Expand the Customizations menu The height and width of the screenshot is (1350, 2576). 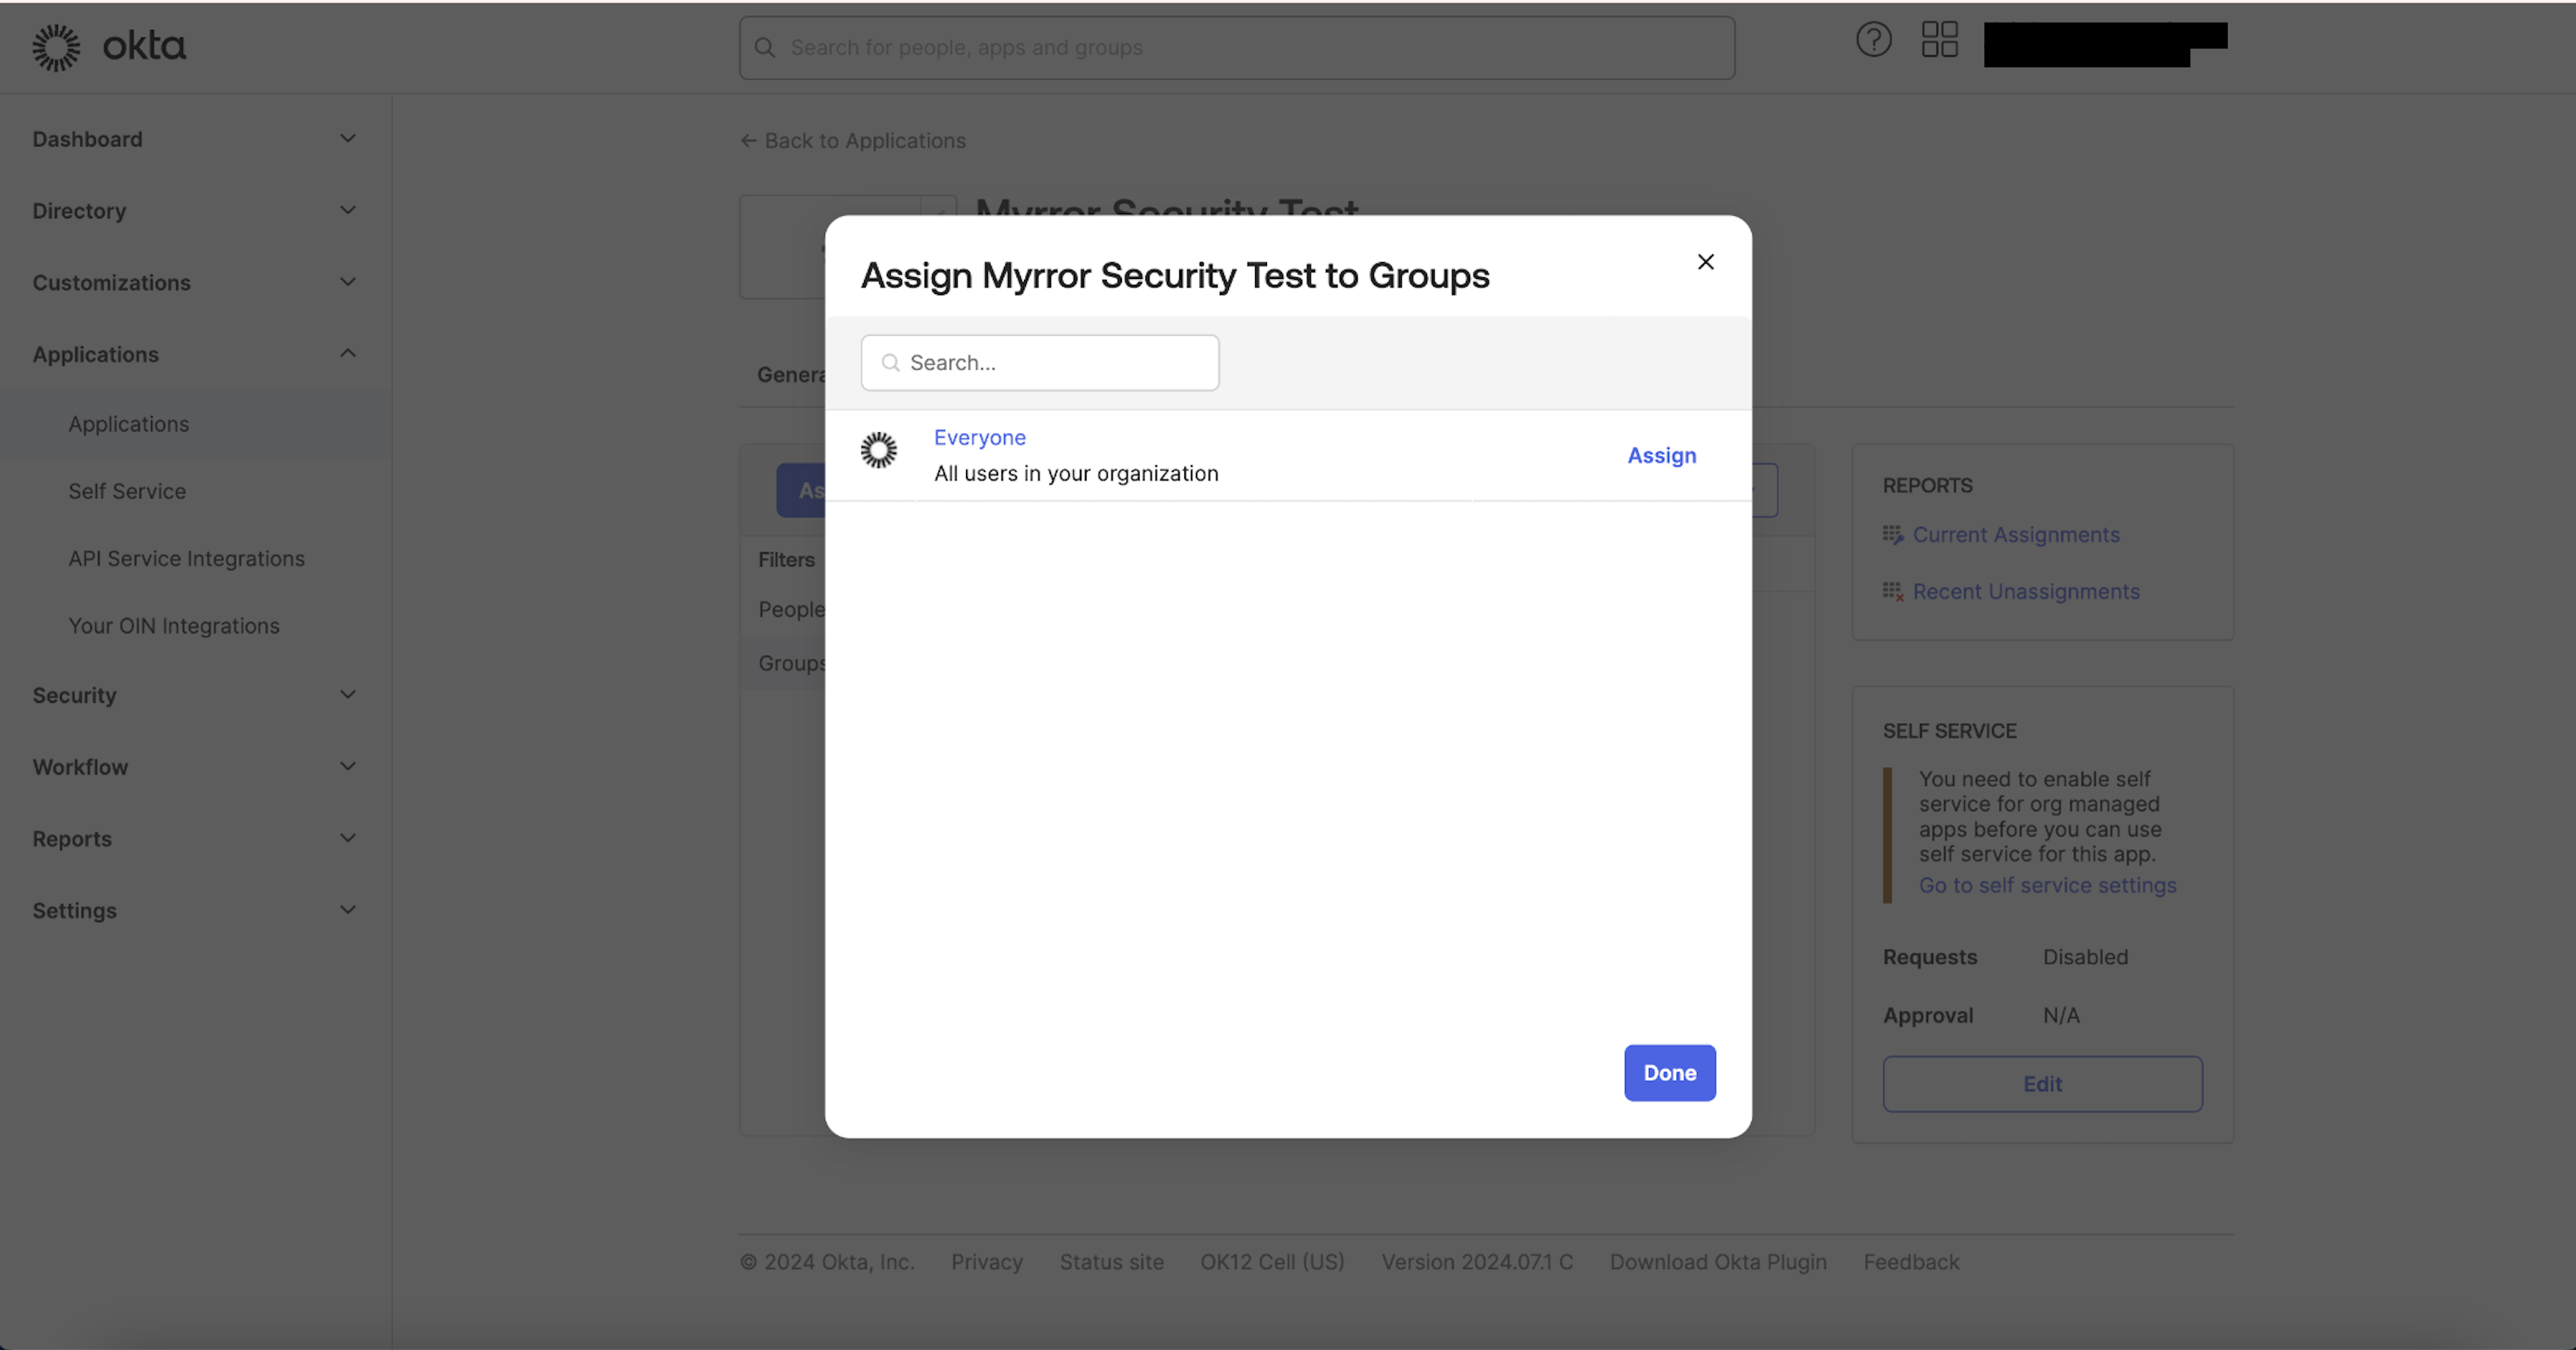coord(347,283)
